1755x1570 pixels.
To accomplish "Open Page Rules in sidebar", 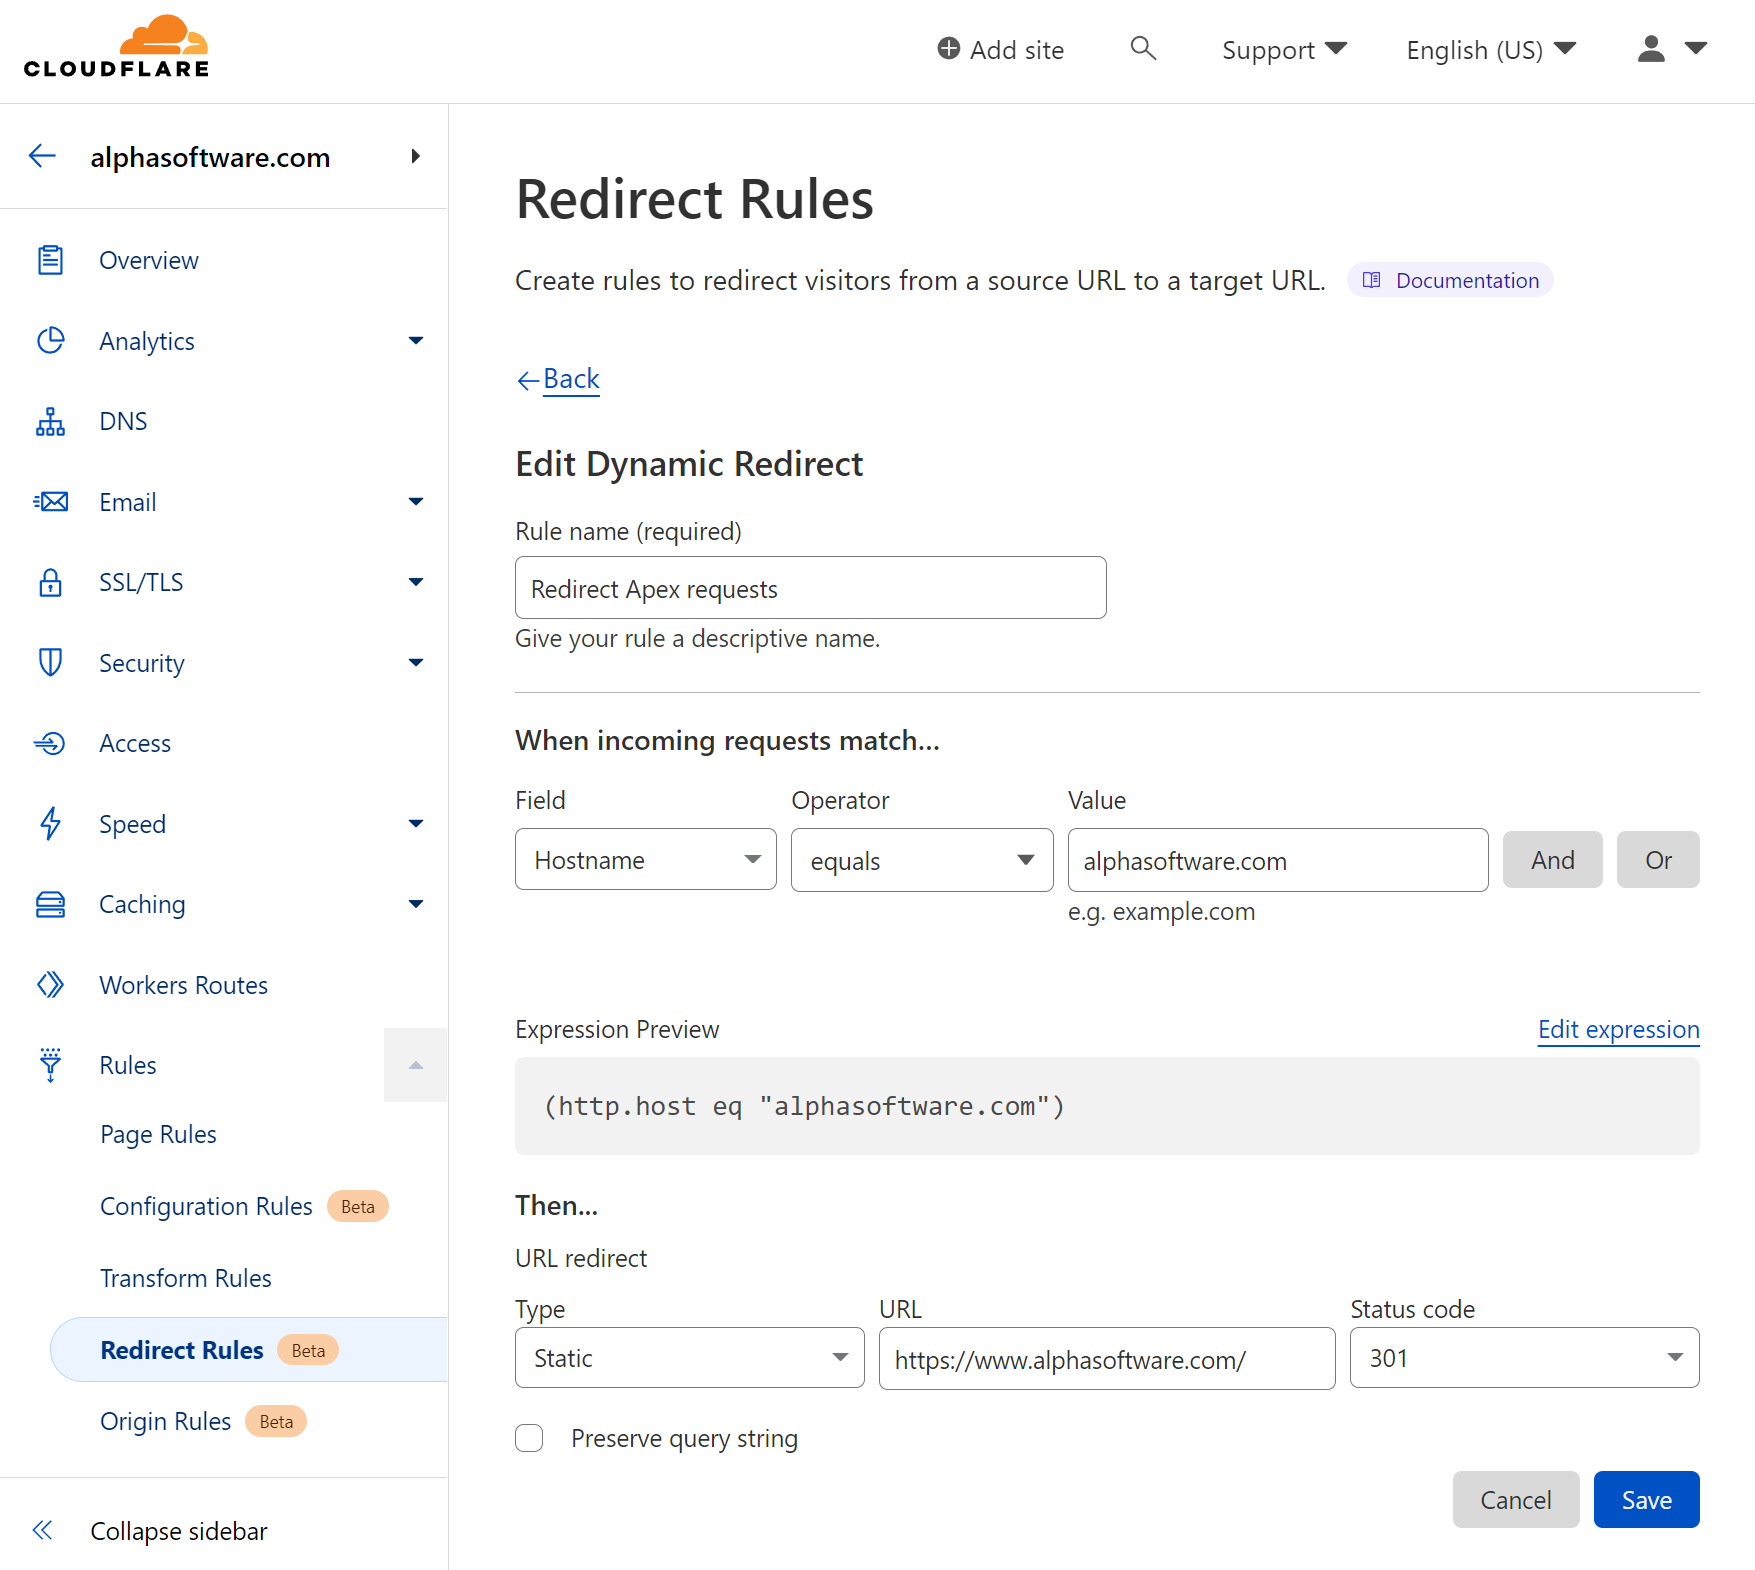I will point(158,1135).
